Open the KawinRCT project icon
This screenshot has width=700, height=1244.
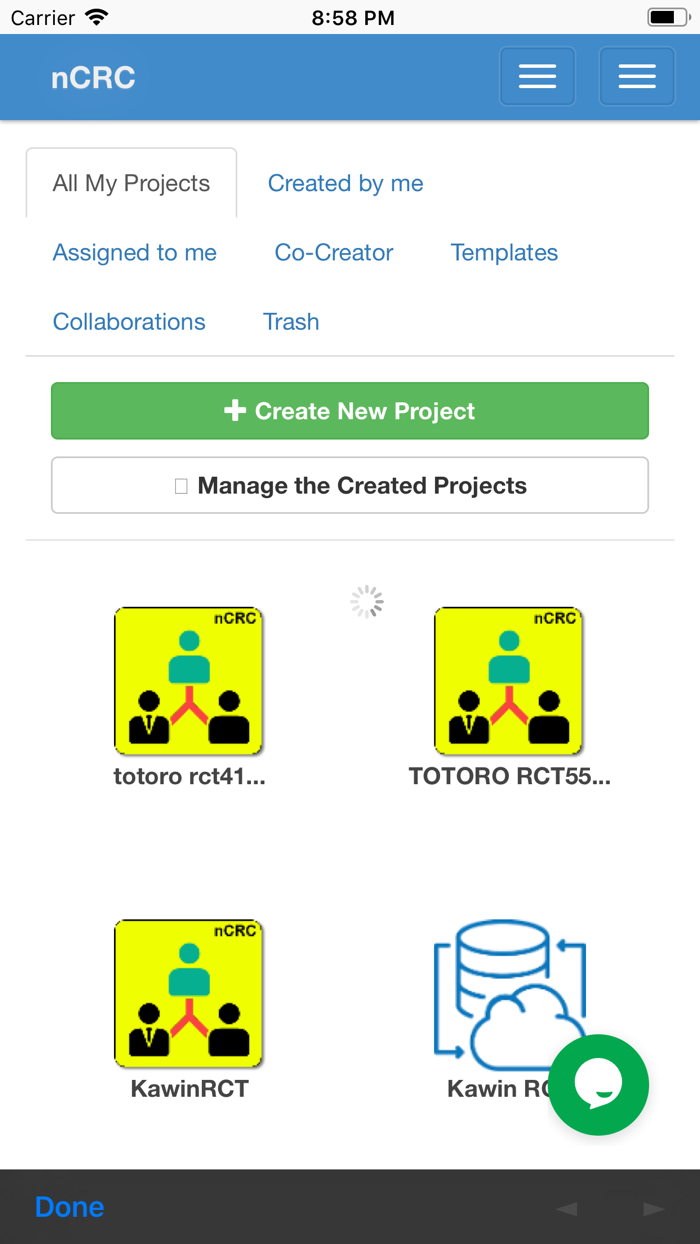pos(188,993)
